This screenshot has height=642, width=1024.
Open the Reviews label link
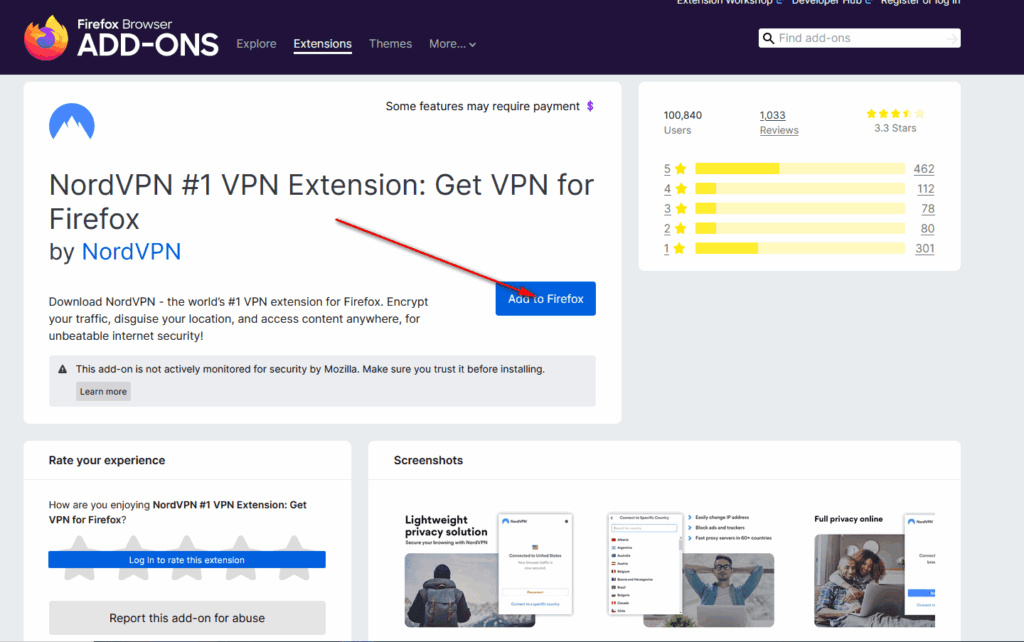779,130
